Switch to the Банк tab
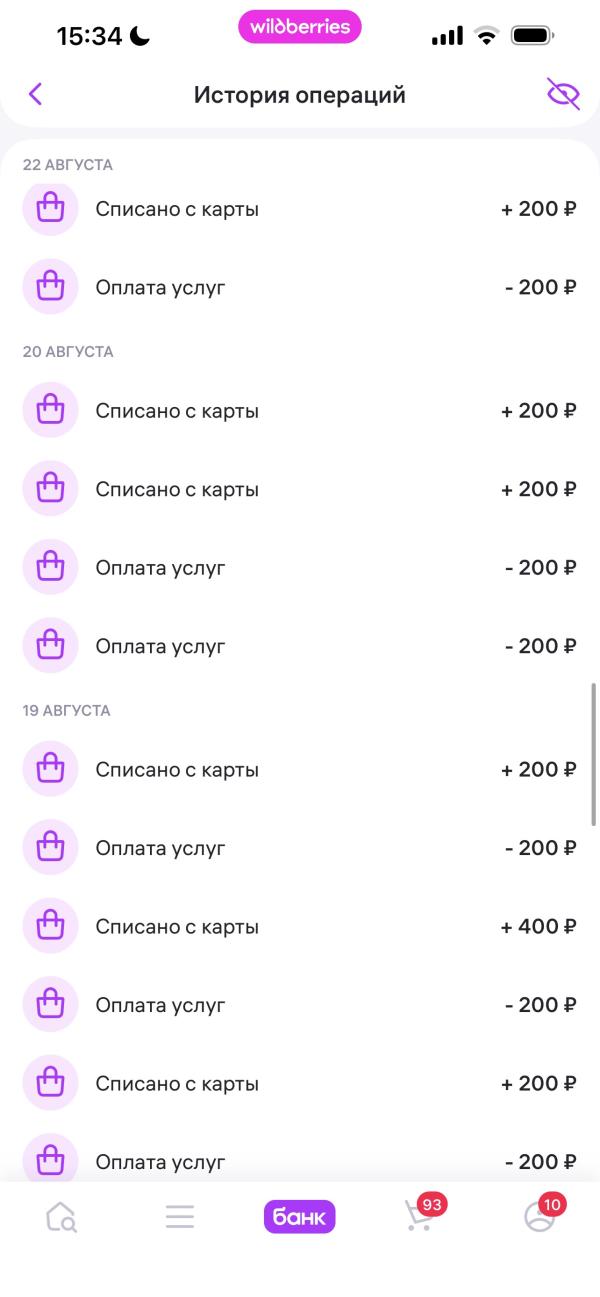The width and height of the screenshot is (600, 1297). tap(299, 1217)
